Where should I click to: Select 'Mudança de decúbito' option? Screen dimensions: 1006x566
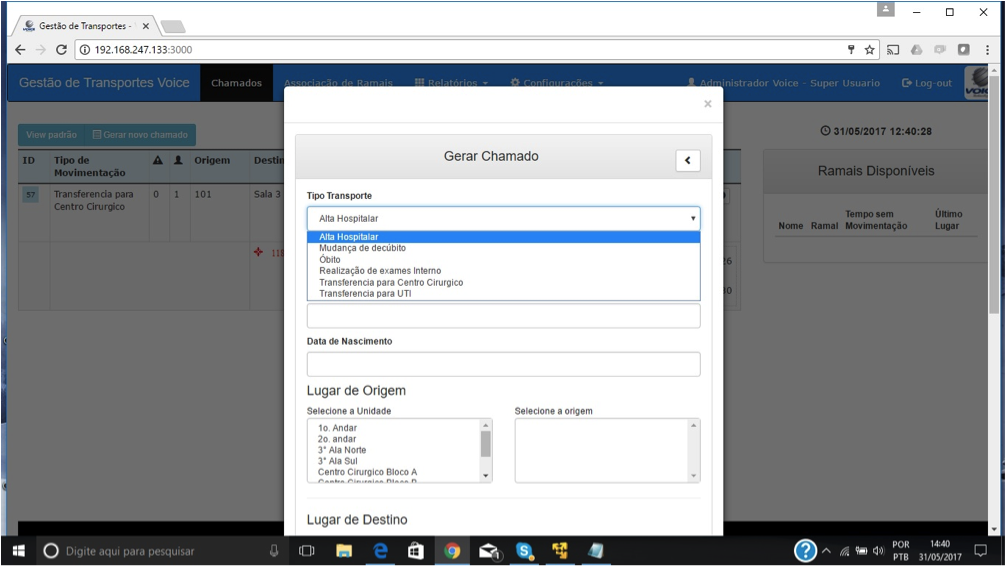362,248
